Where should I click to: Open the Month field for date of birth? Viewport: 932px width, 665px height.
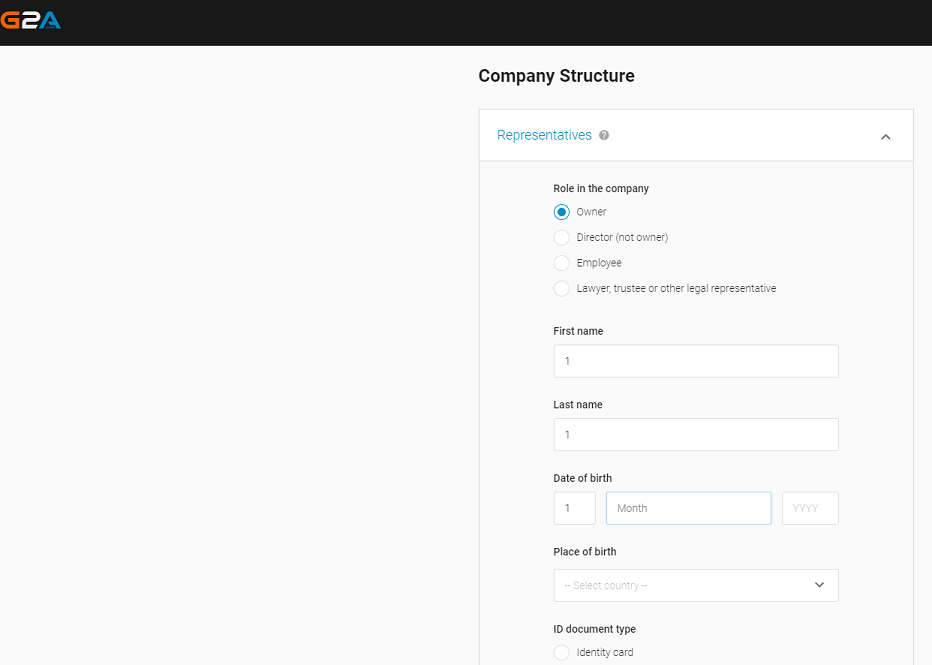point(688,508)
